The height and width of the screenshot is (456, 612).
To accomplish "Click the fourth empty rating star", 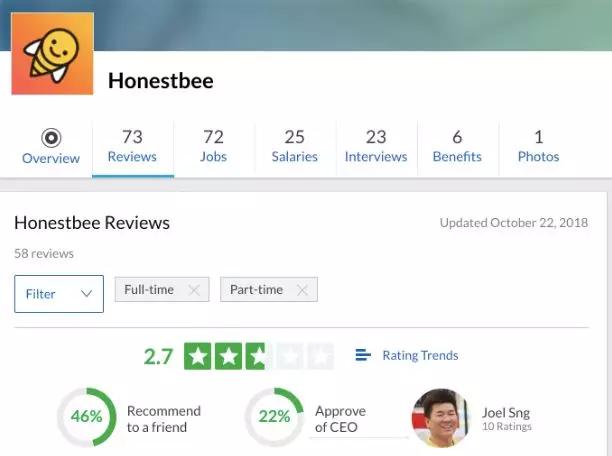I will point(290,356).
